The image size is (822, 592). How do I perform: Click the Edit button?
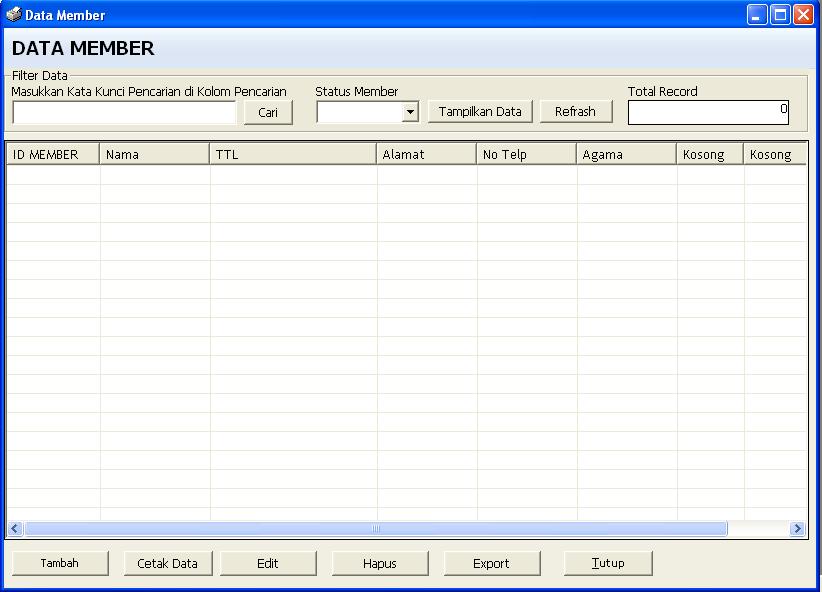pos(268,563)
